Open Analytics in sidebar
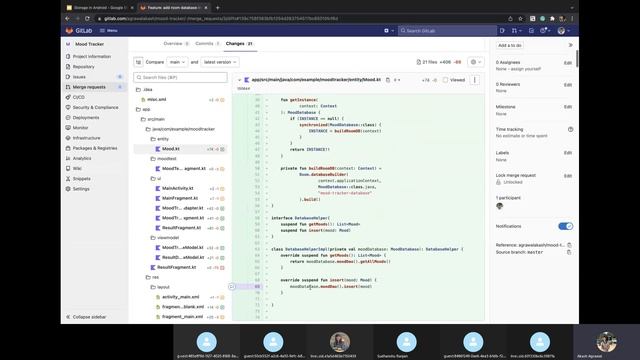Image resolution: width=640 pixels, height=360 pixels. [x=82, y=158]
